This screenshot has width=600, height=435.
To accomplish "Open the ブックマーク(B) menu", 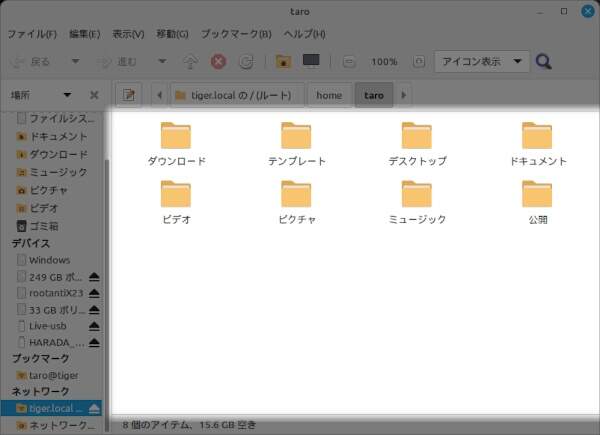I will click(x=236, y=34).
